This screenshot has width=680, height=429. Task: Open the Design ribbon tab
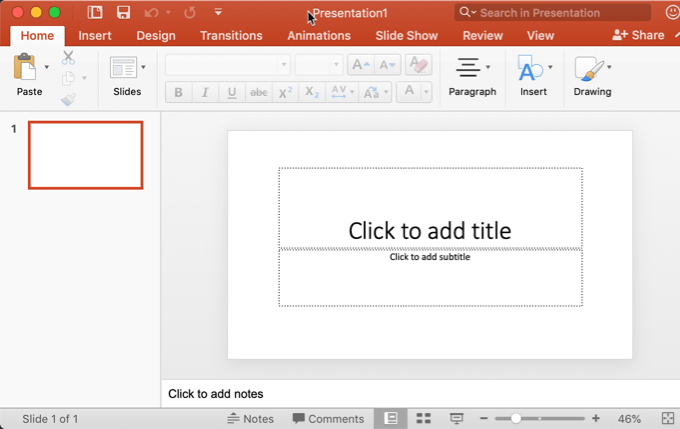[x=155, y=35]
